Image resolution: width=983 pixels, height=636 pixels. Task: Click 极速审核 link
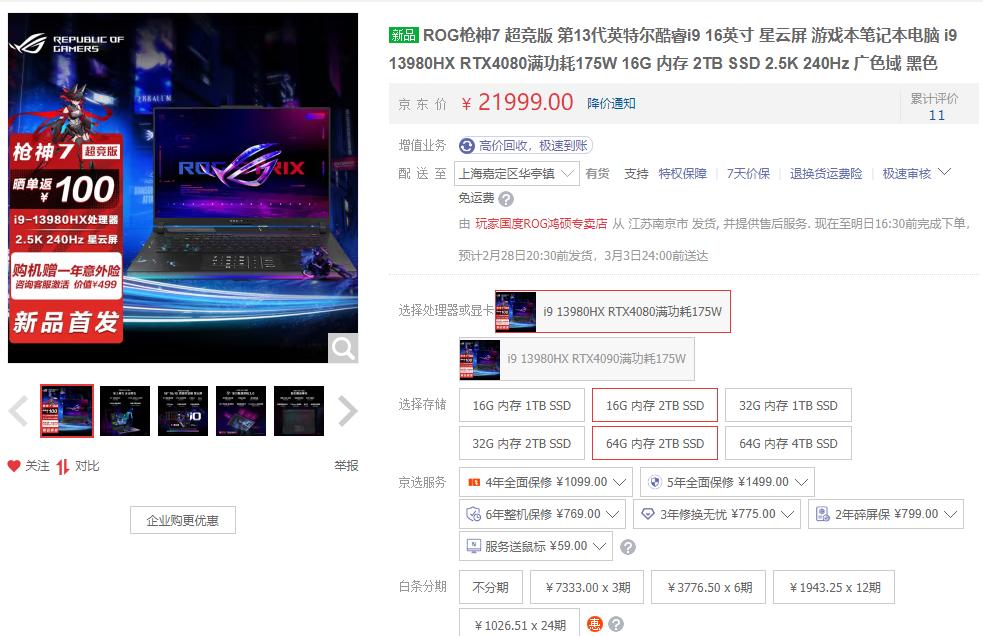907,174
